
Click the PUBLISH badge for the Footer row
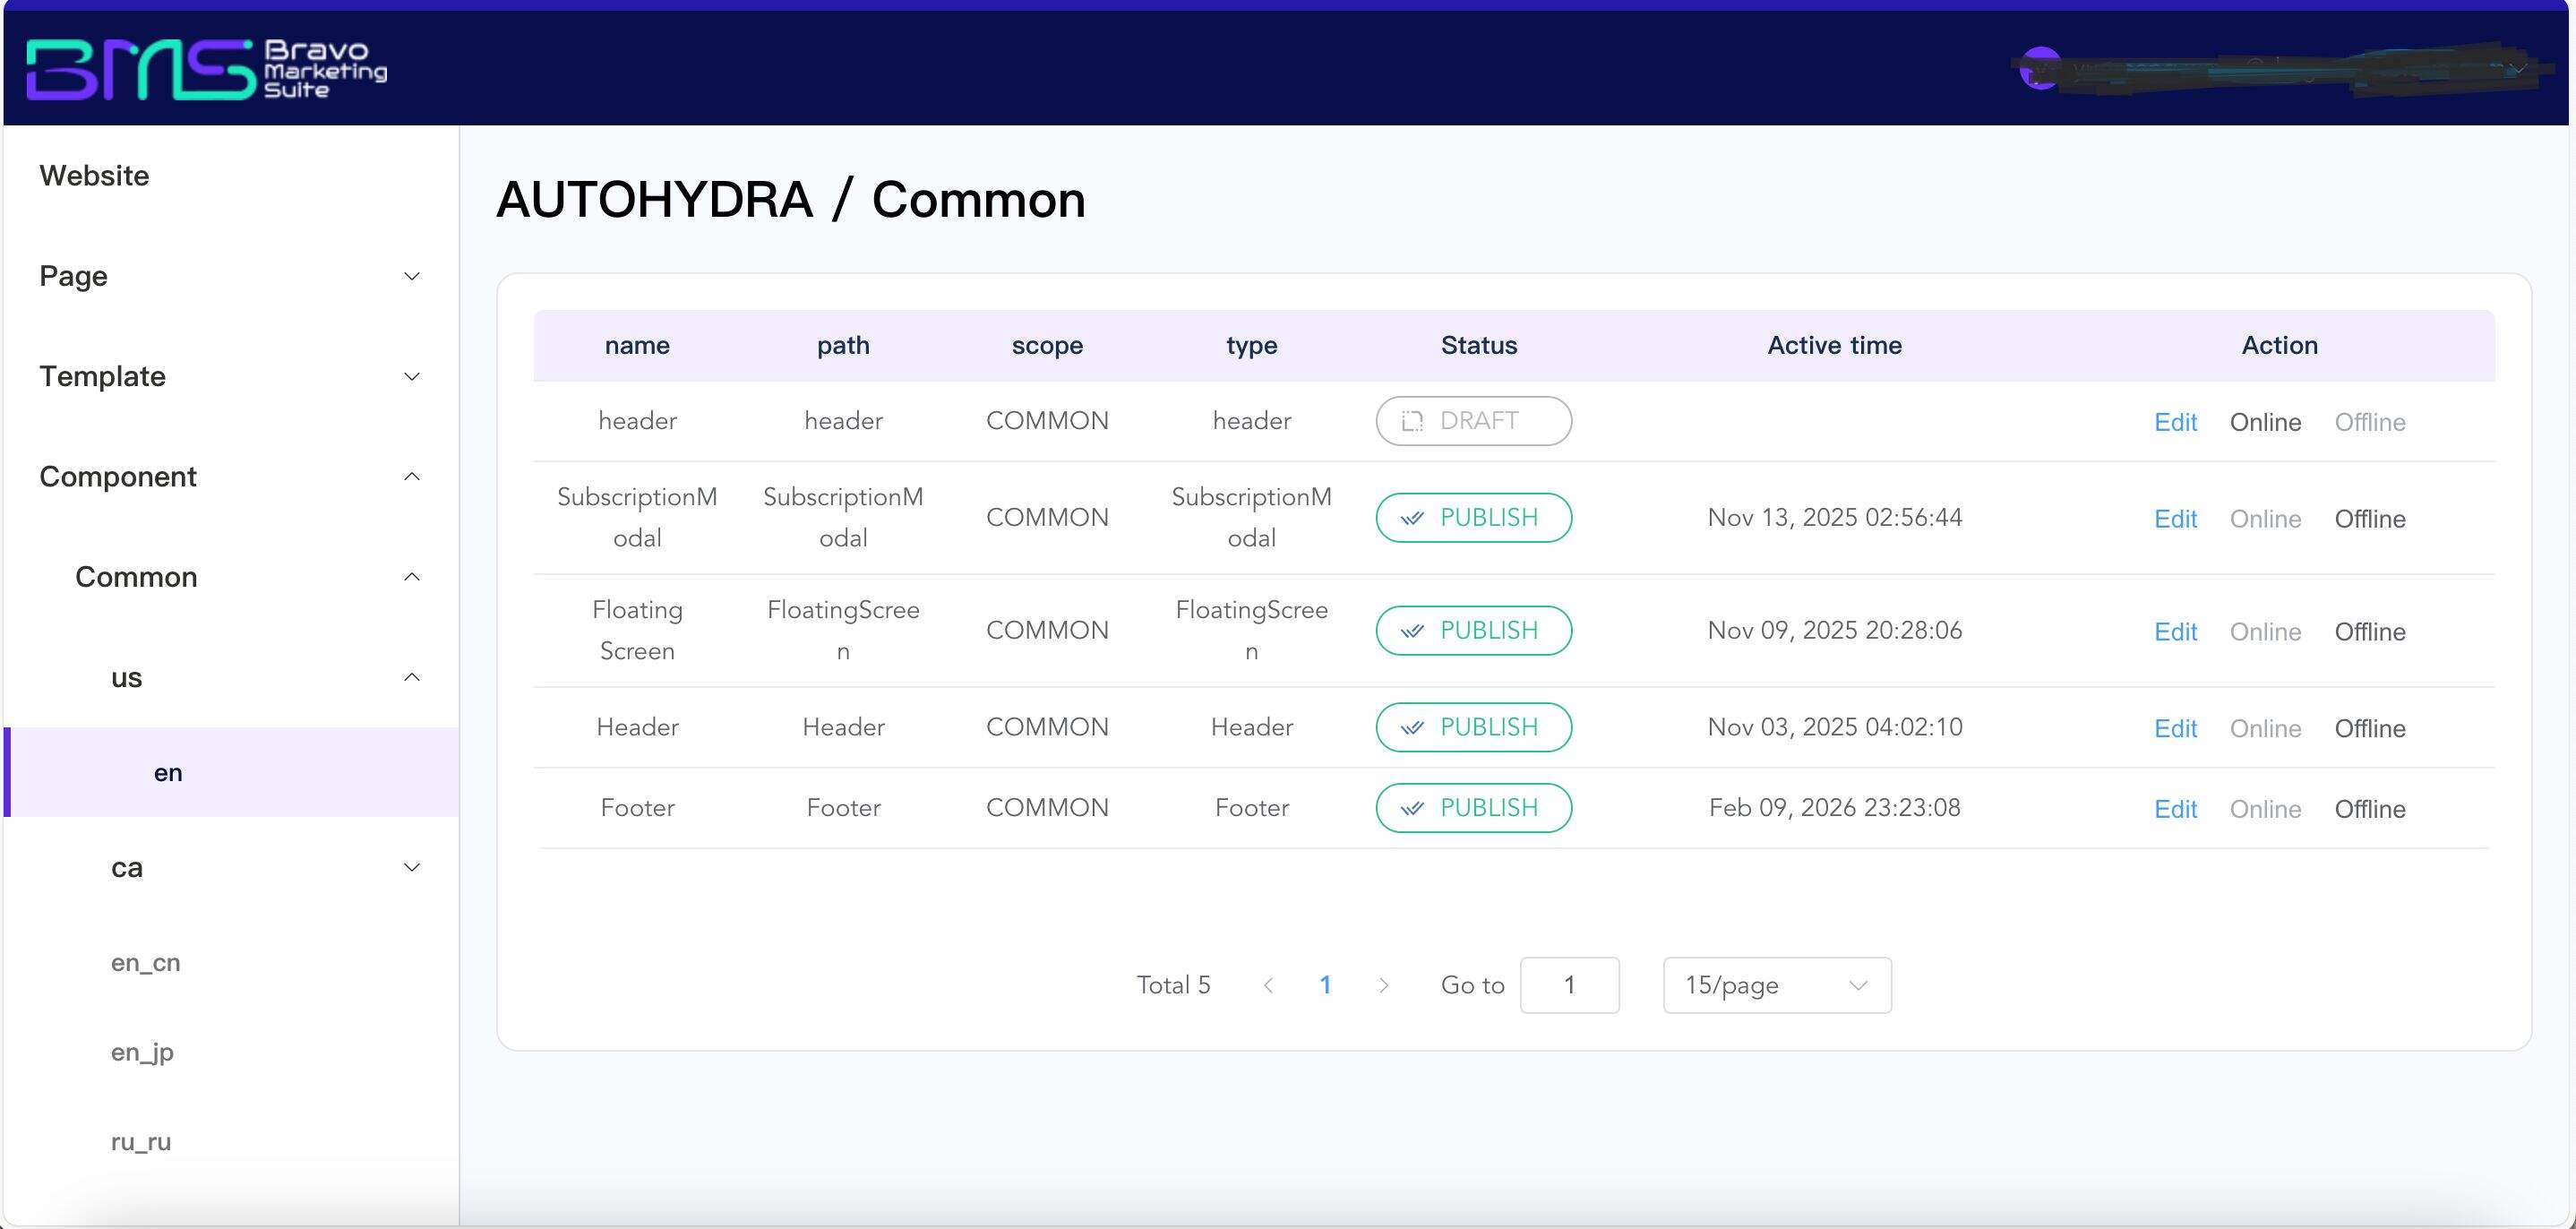(1473, 808)
